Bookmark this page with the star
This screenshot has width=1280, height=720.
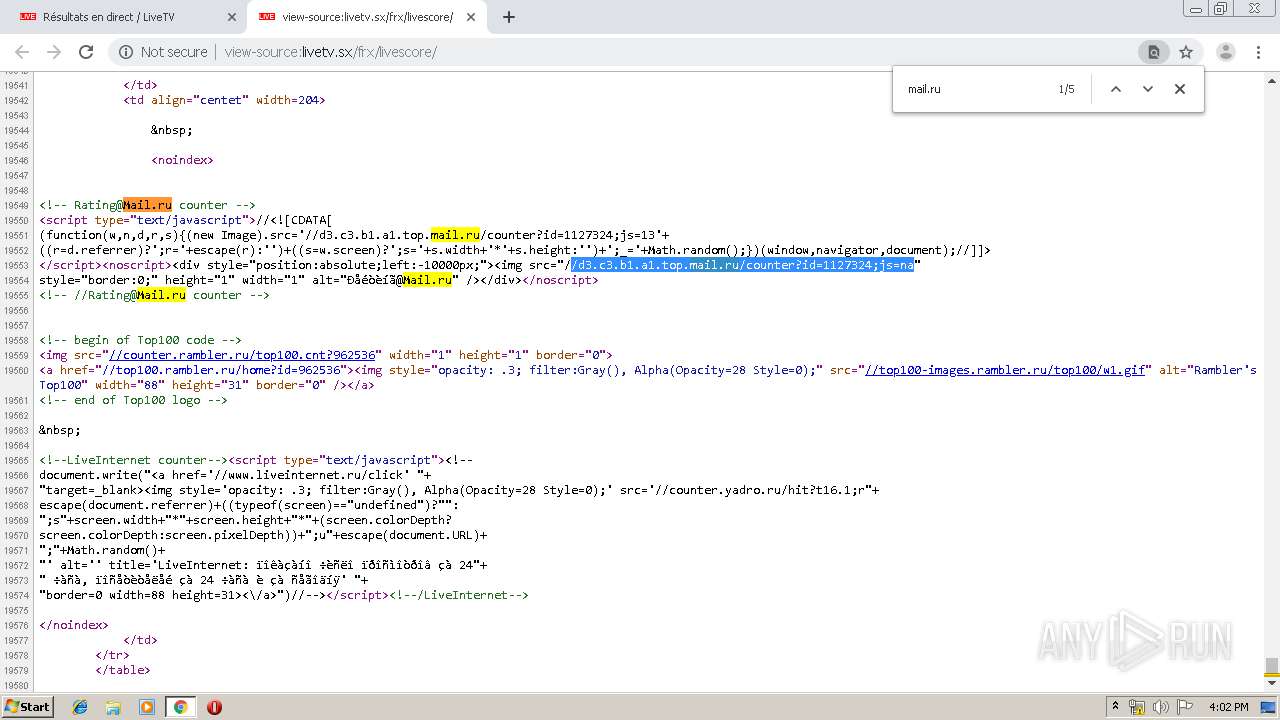coord(1186,52)
